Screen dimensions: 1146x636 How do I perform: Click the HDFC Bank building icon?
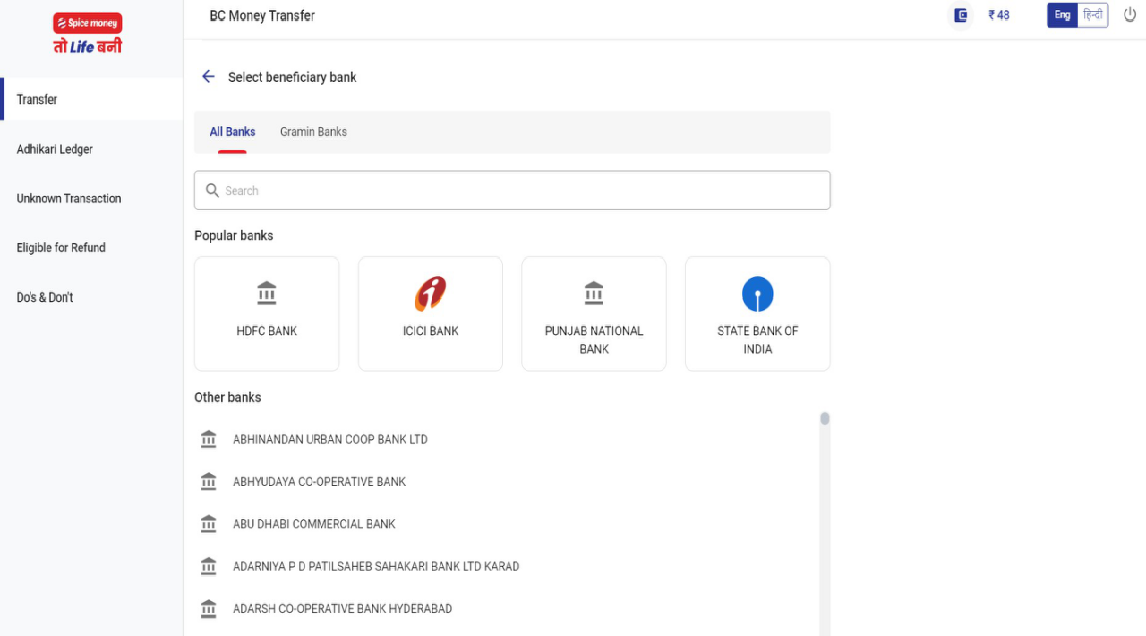coord(267,293)
